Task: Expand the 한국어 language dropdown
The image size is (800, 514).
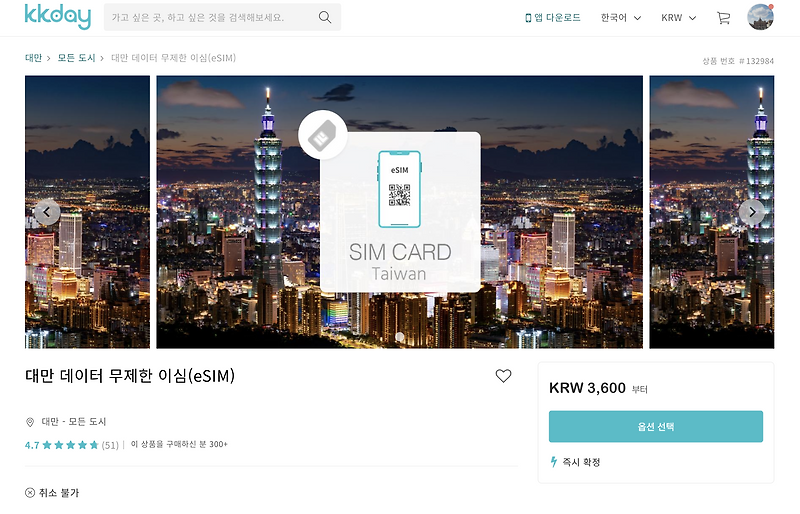Action: point(620,18)
